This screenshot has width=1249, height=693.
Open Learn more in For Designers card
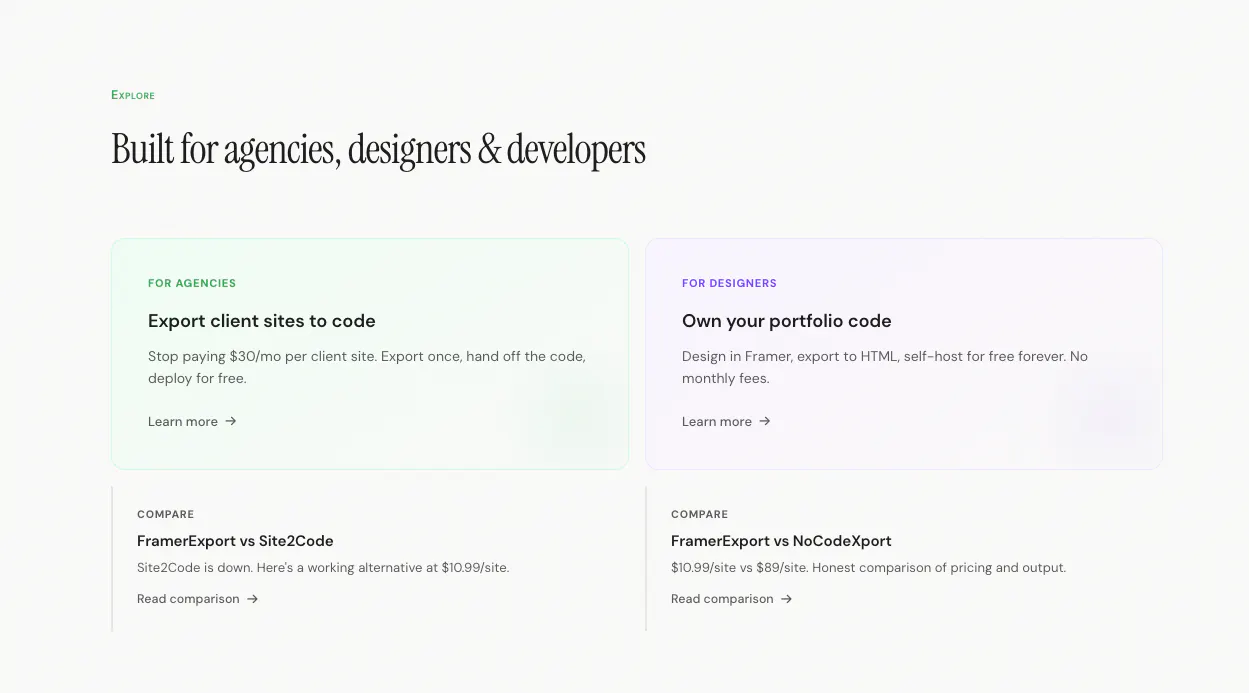click(726, 421)
